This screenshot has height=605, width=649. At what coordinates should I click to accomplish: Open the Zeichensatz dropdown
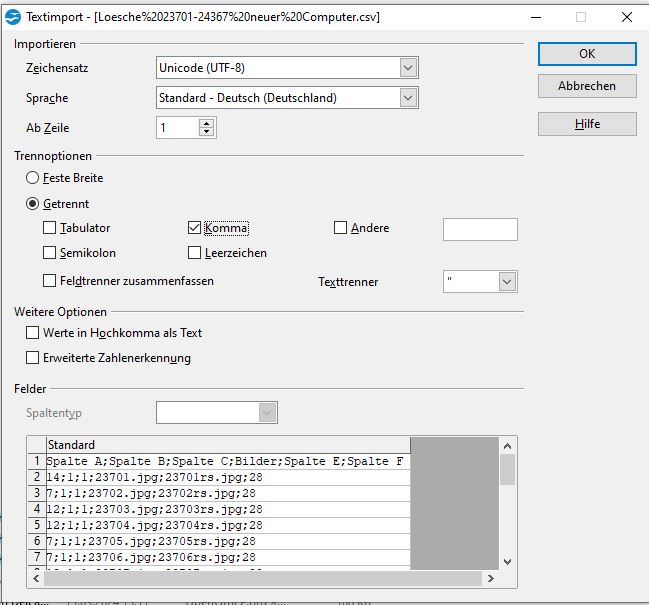click(x=407, y=68)
